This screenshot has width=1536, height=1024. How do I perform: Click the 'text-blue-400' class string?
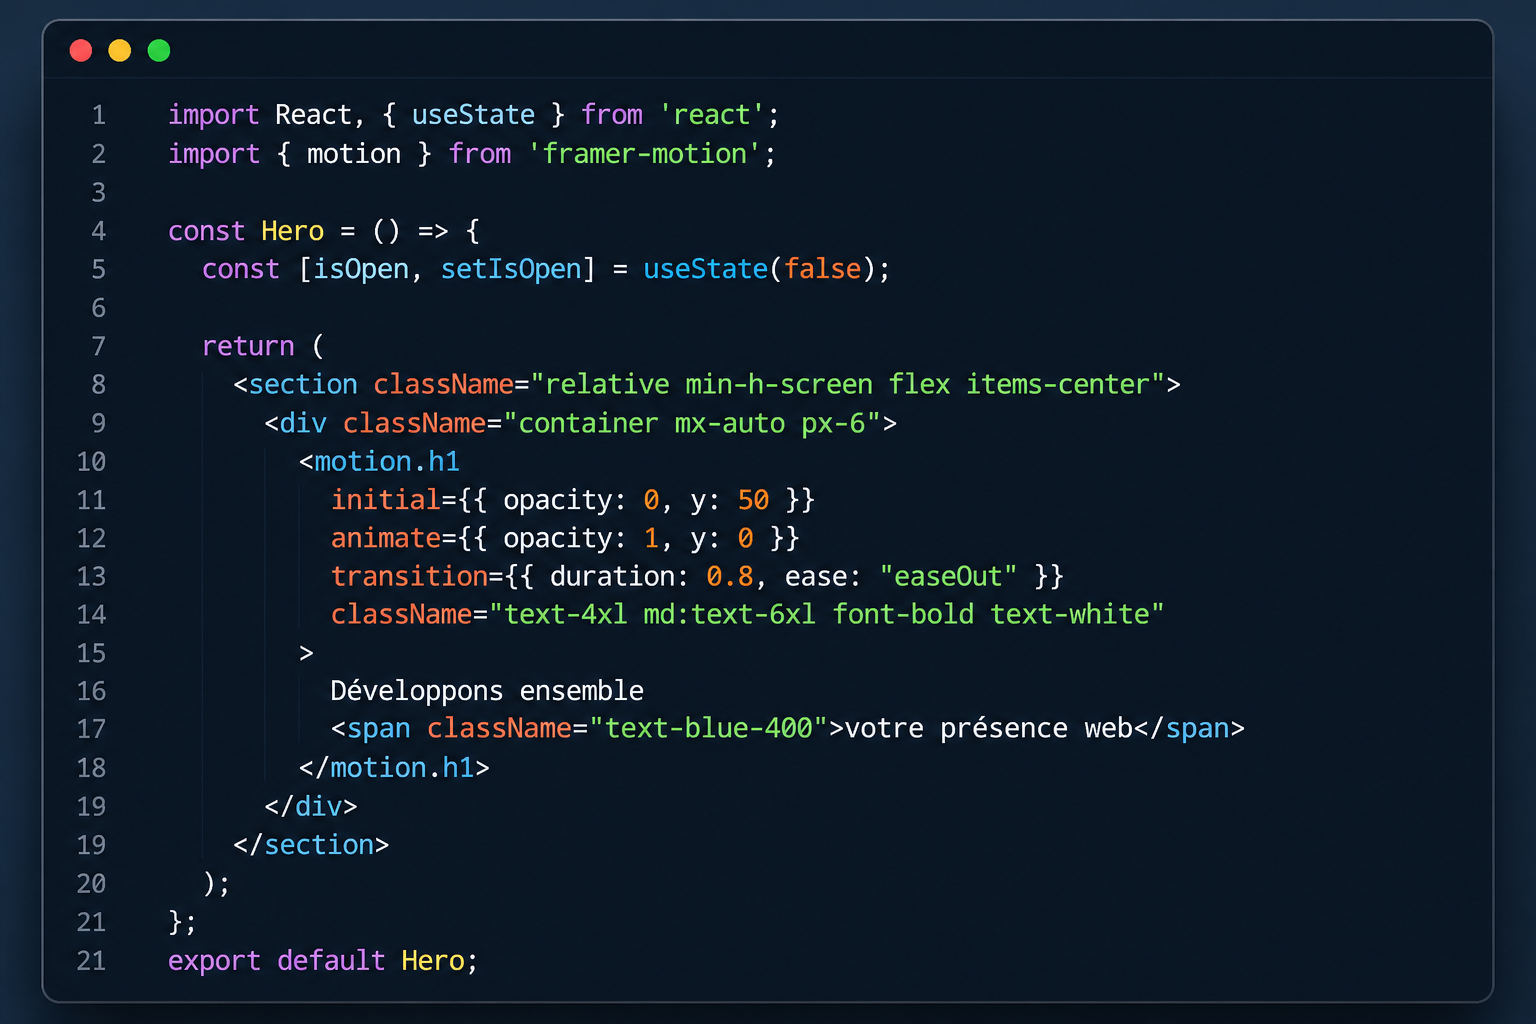709,728
